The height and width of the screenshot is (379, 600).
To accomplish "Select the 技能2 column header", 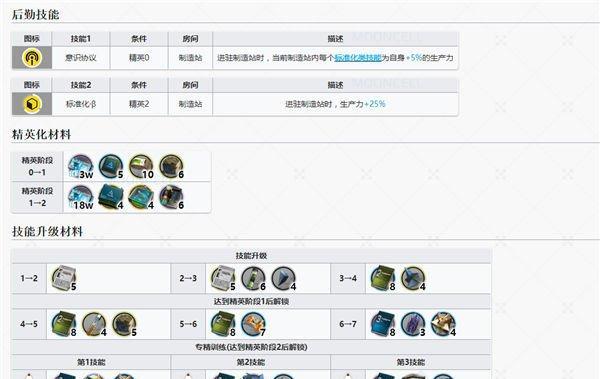I will 81,85.
